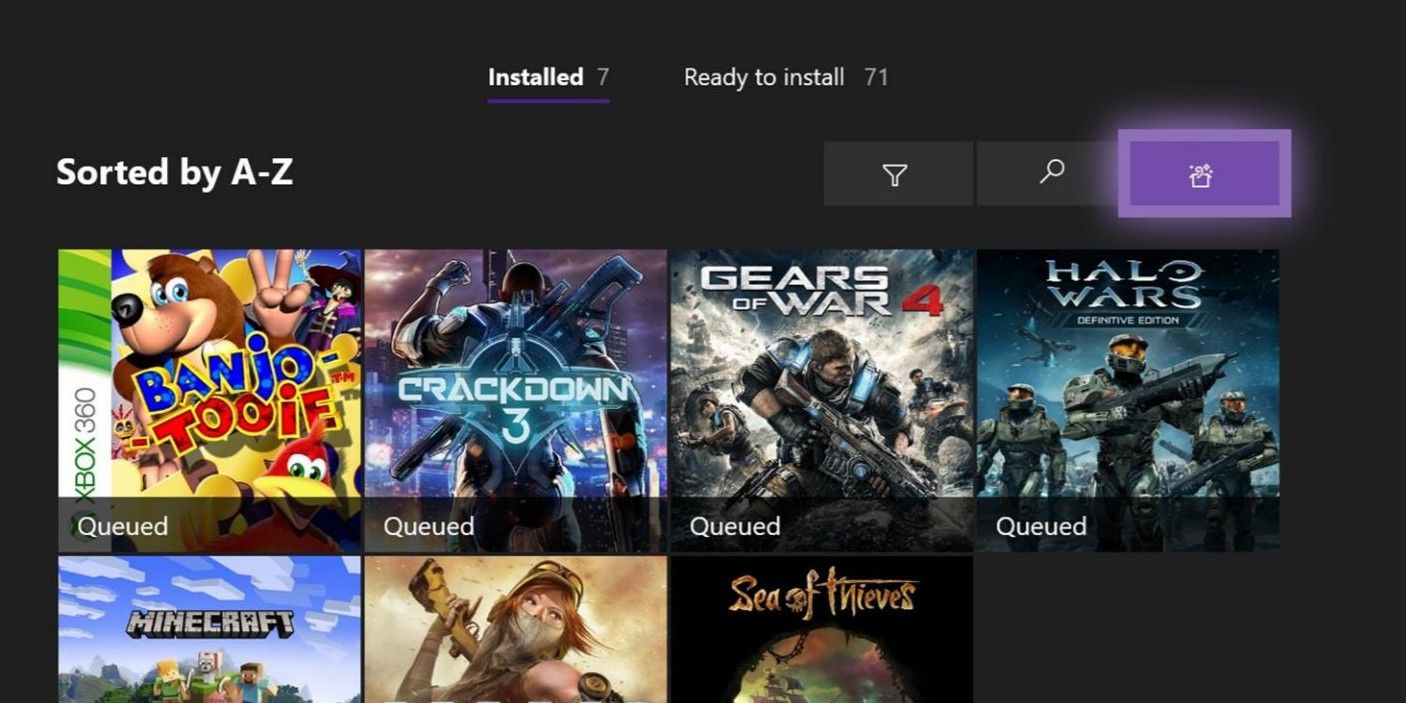Screen dimensions: 1406x703
Task: Click the Queued label on Banjo-Tooie
Action: coord(122,526)
